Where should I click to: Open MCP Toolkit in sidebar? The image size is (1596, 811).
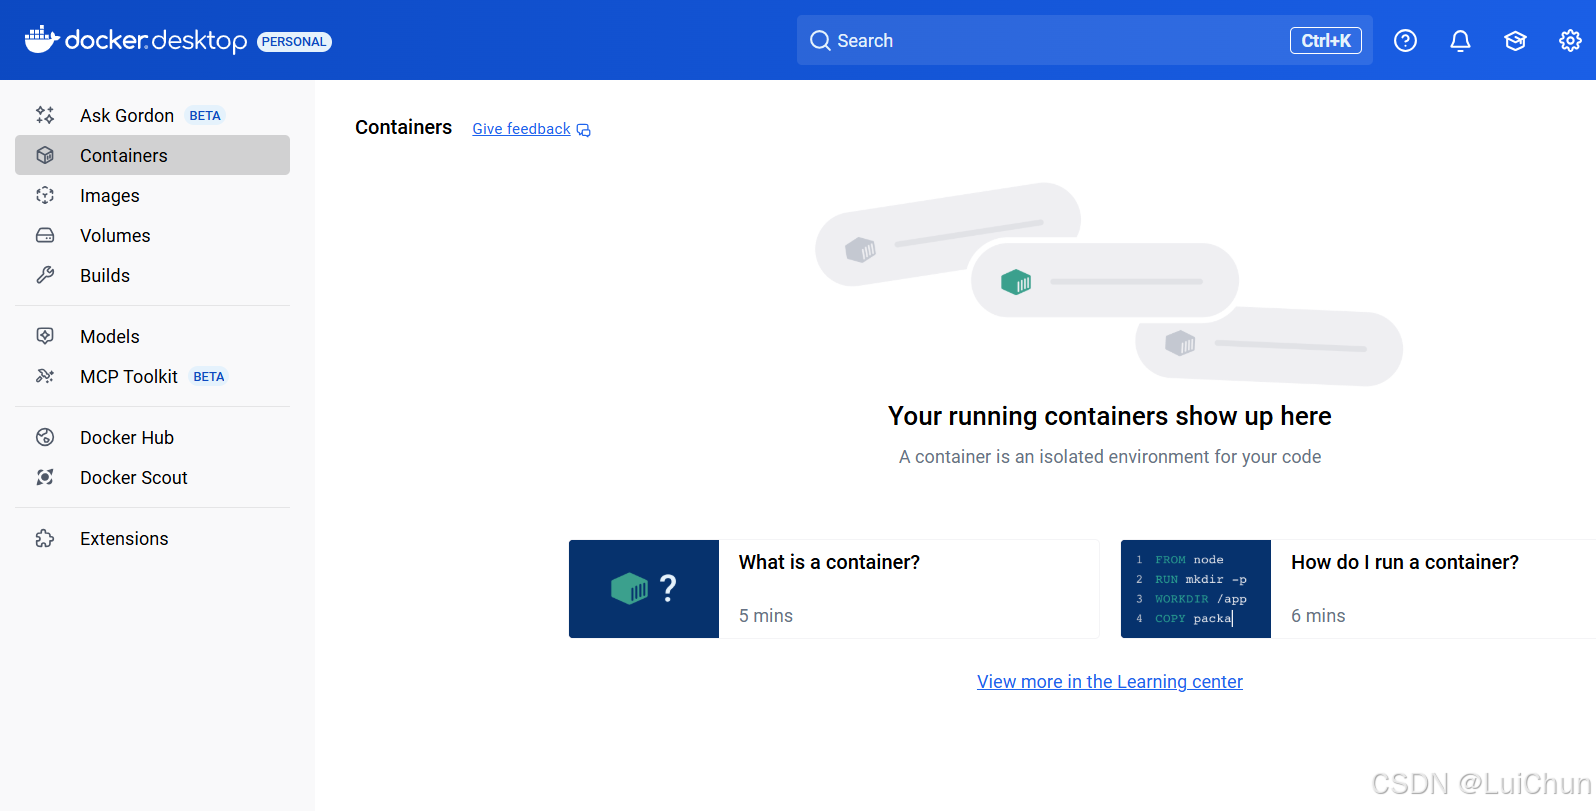click(152, 376)
